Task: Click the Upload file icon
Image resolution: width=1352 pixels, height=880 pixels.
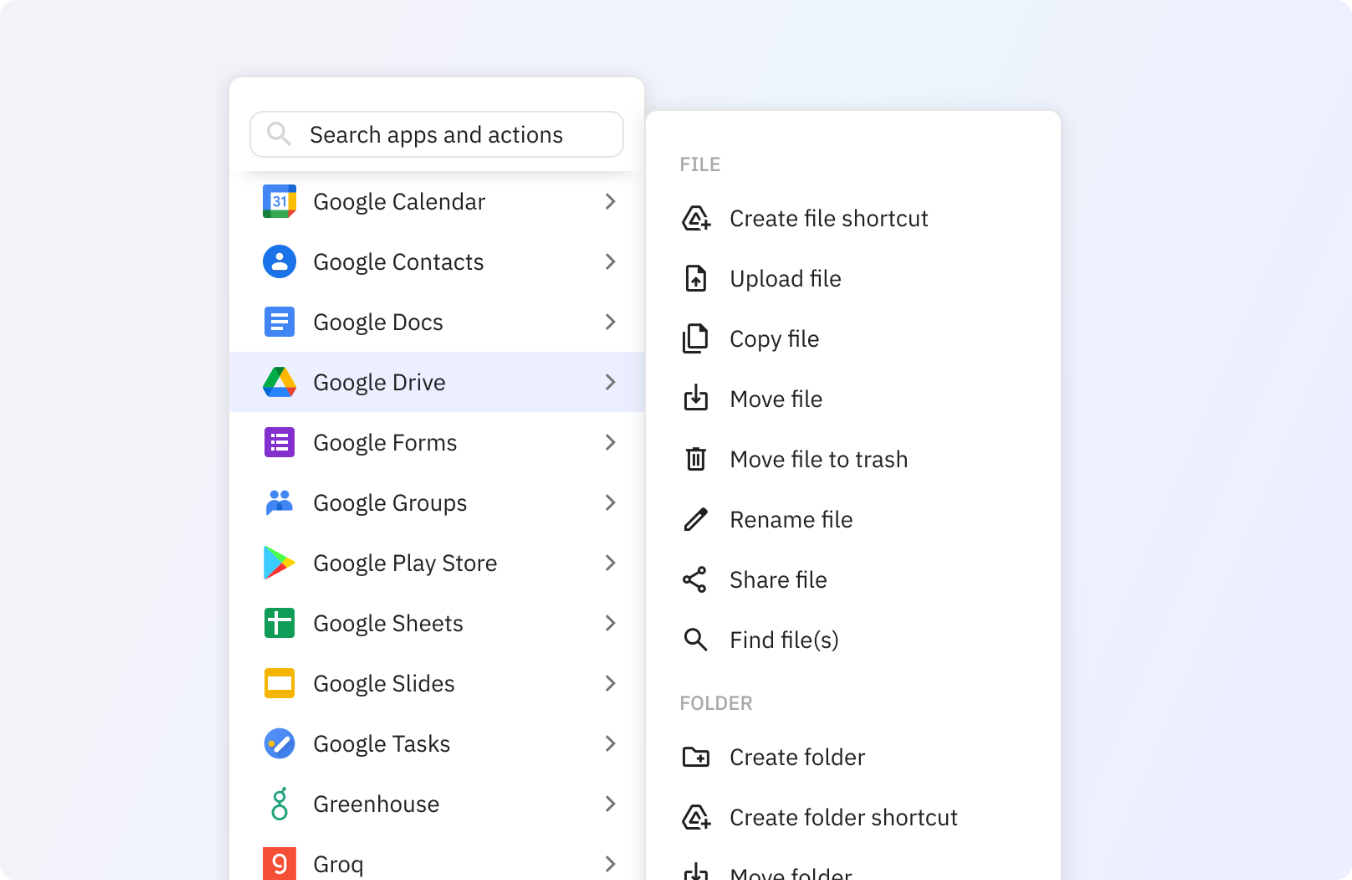Action: click(x=695, y=278)
